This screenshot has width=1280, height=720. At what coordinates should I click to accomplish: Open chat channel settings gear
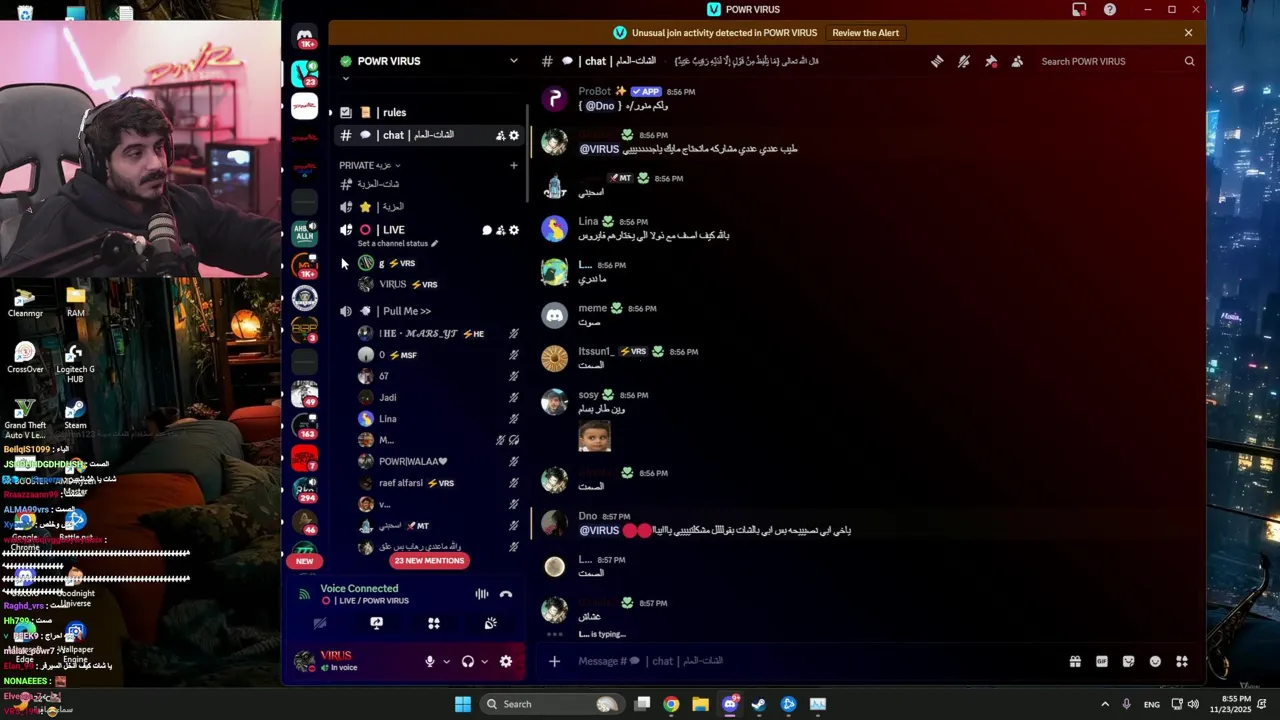pos(514,135)
